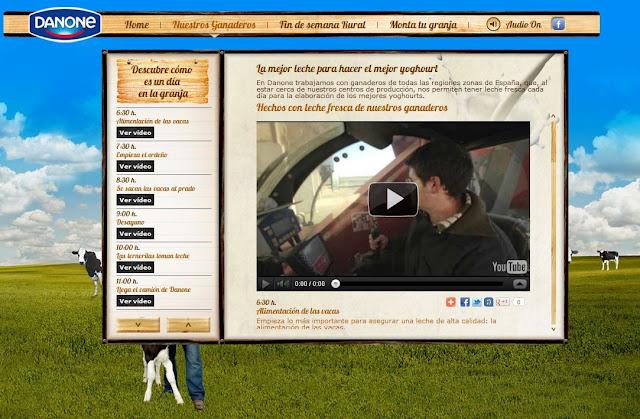Click Las terneritas toman leche title
This screenshot has width=640, height=419.
(x=153, y=256)
